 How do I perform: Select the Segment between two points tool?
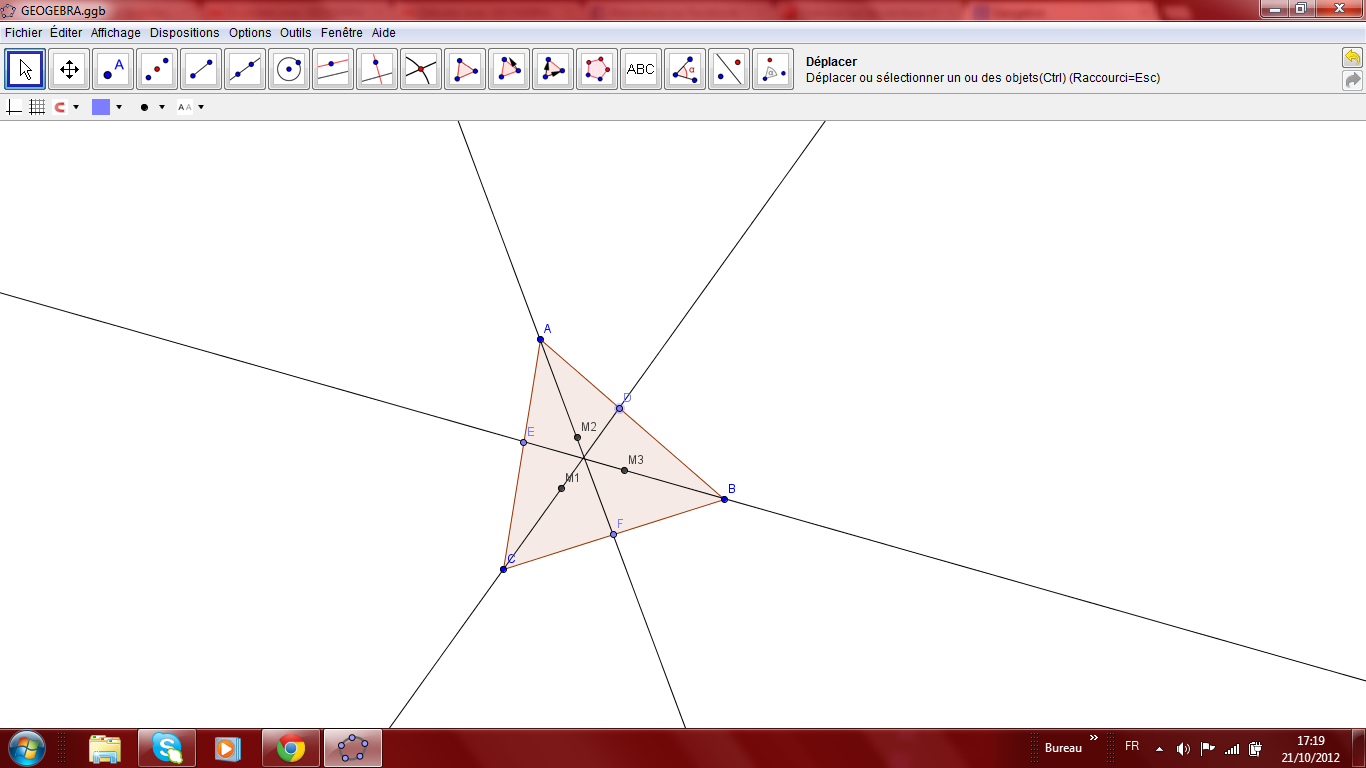pos(202,69)
